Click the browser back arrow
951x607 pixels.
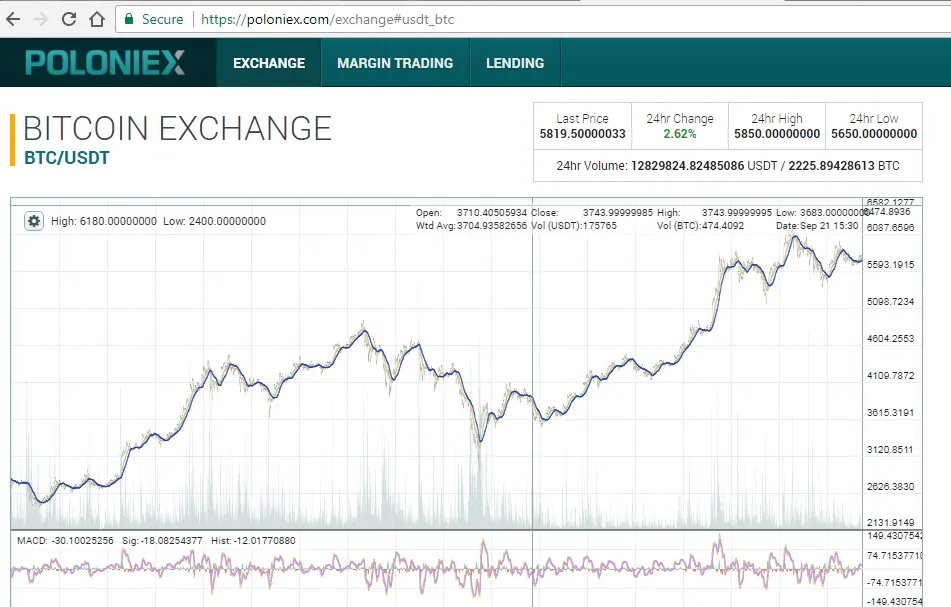tap(13, 19)
